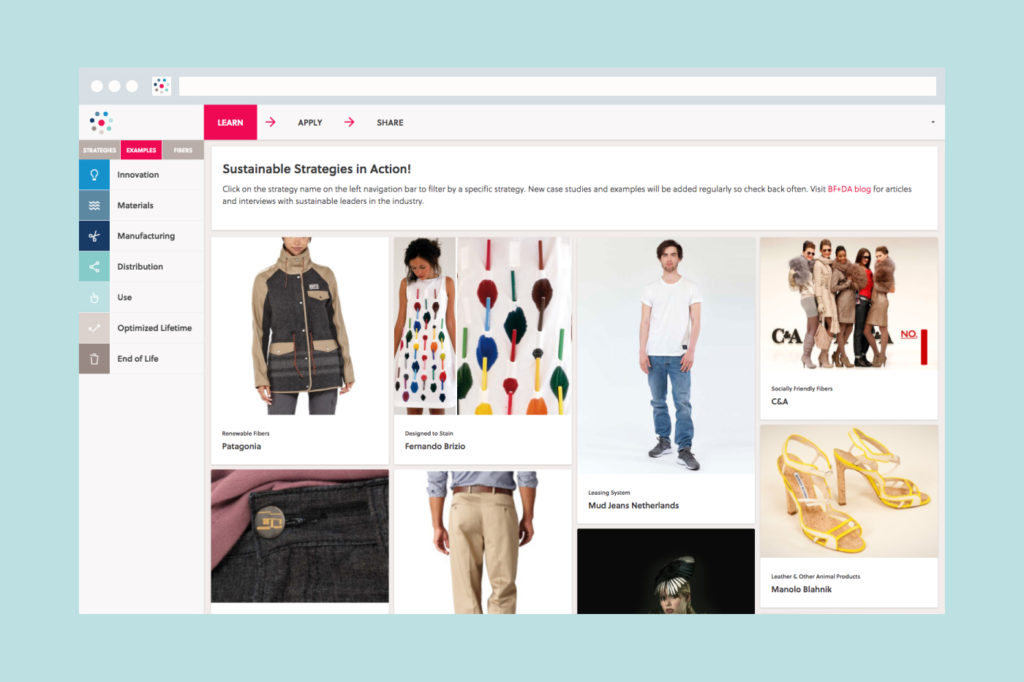Viewport: 1024px width, 682px height.
Task: Open the khaki trousers image
Action: 483,542
